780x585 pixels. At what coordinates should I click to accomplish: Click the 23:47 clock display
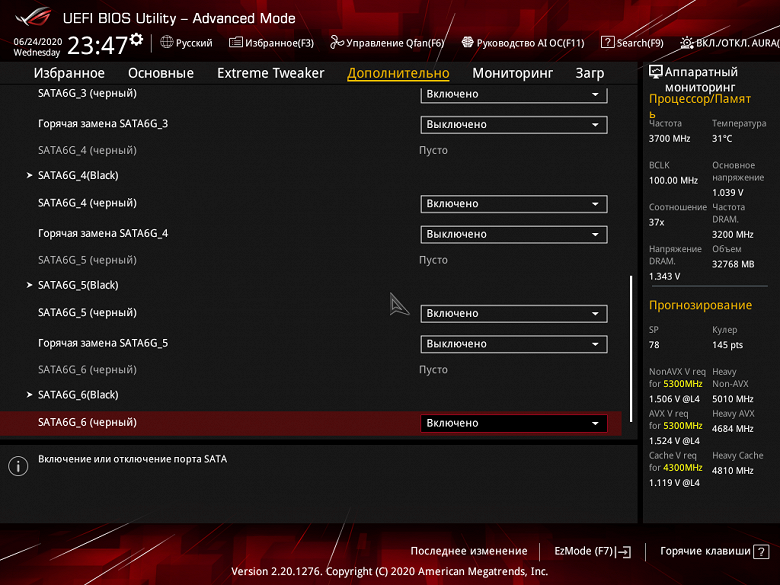click(98, 45)
